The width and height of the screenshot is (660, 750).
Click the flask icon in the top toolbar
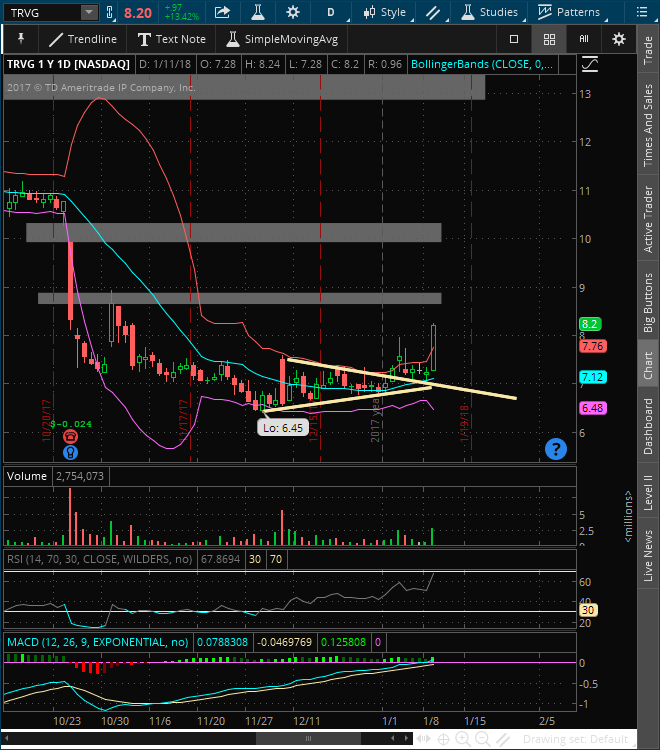258,12
